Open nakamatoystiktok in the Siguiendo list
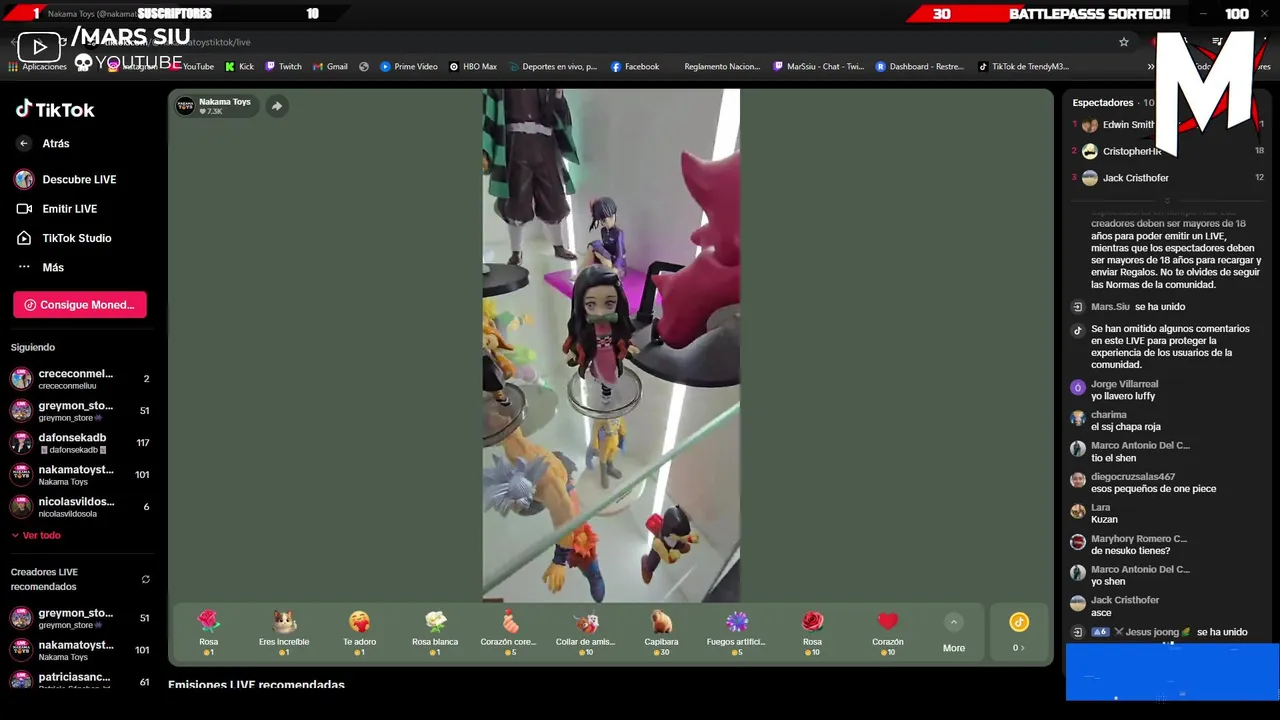This screenshot has width=1280, height=720. pos(80,475)
